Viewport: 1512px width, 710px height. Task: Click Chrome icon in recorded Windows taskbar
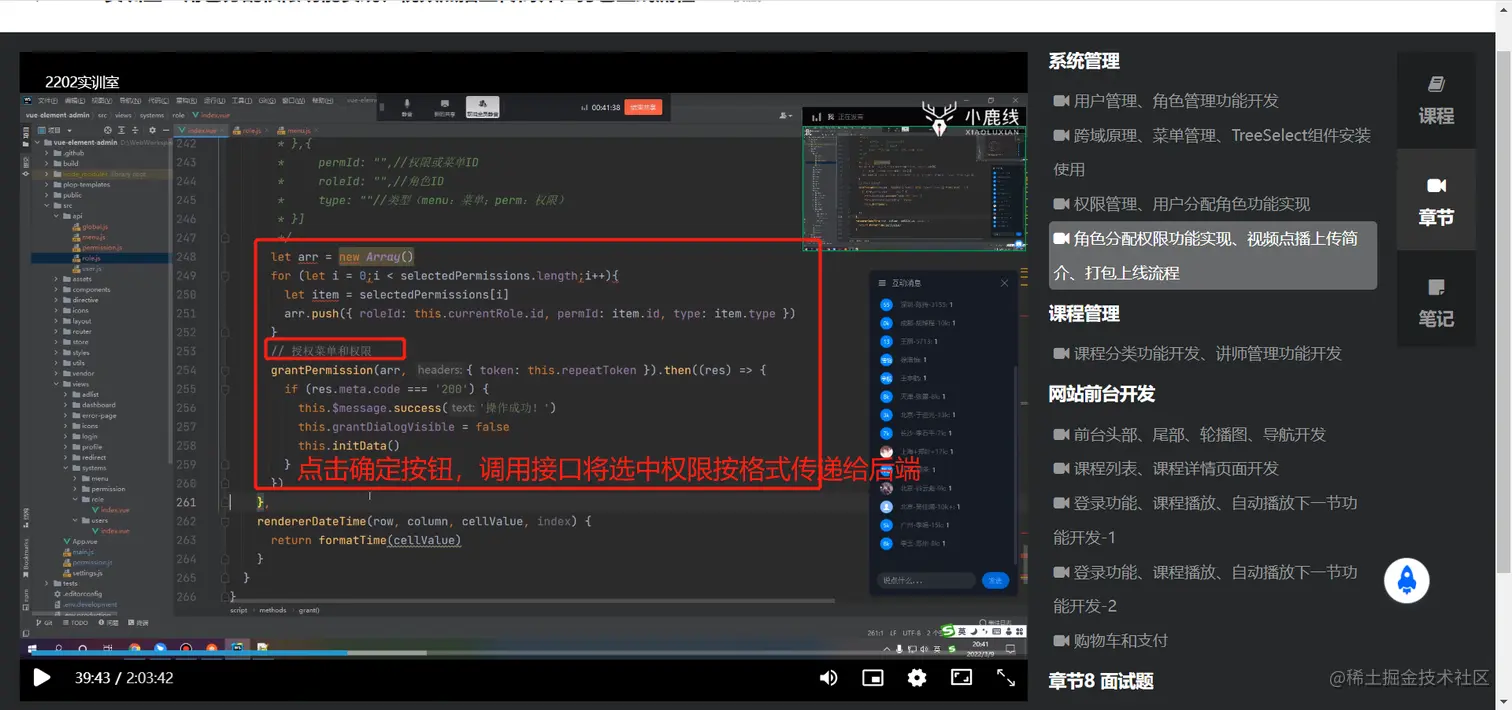(135, 646)
